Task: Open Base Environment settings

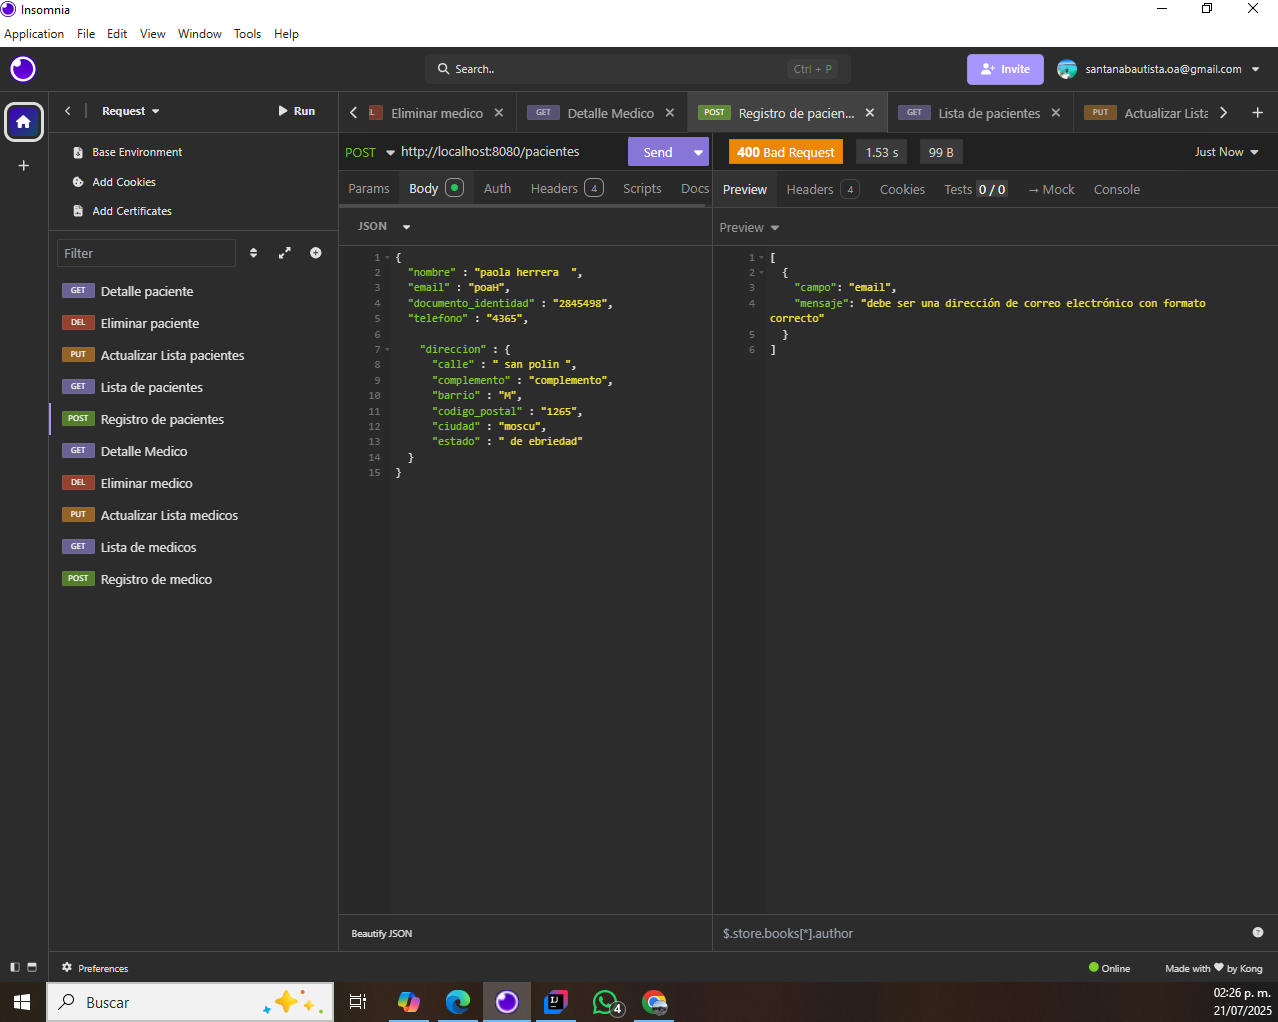Action: (127, 152)
